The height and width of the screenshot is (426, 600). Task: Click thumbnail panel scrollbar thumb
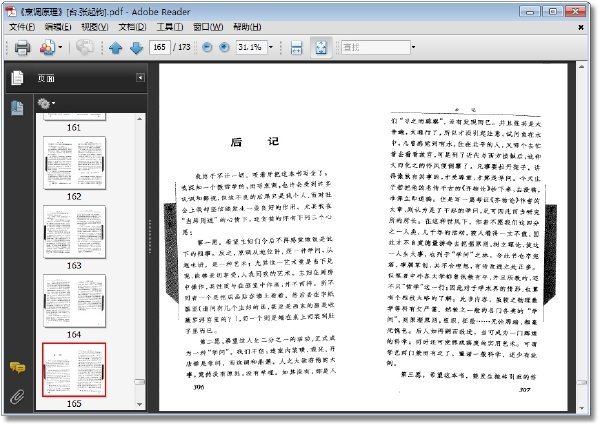tap(140, 382)
